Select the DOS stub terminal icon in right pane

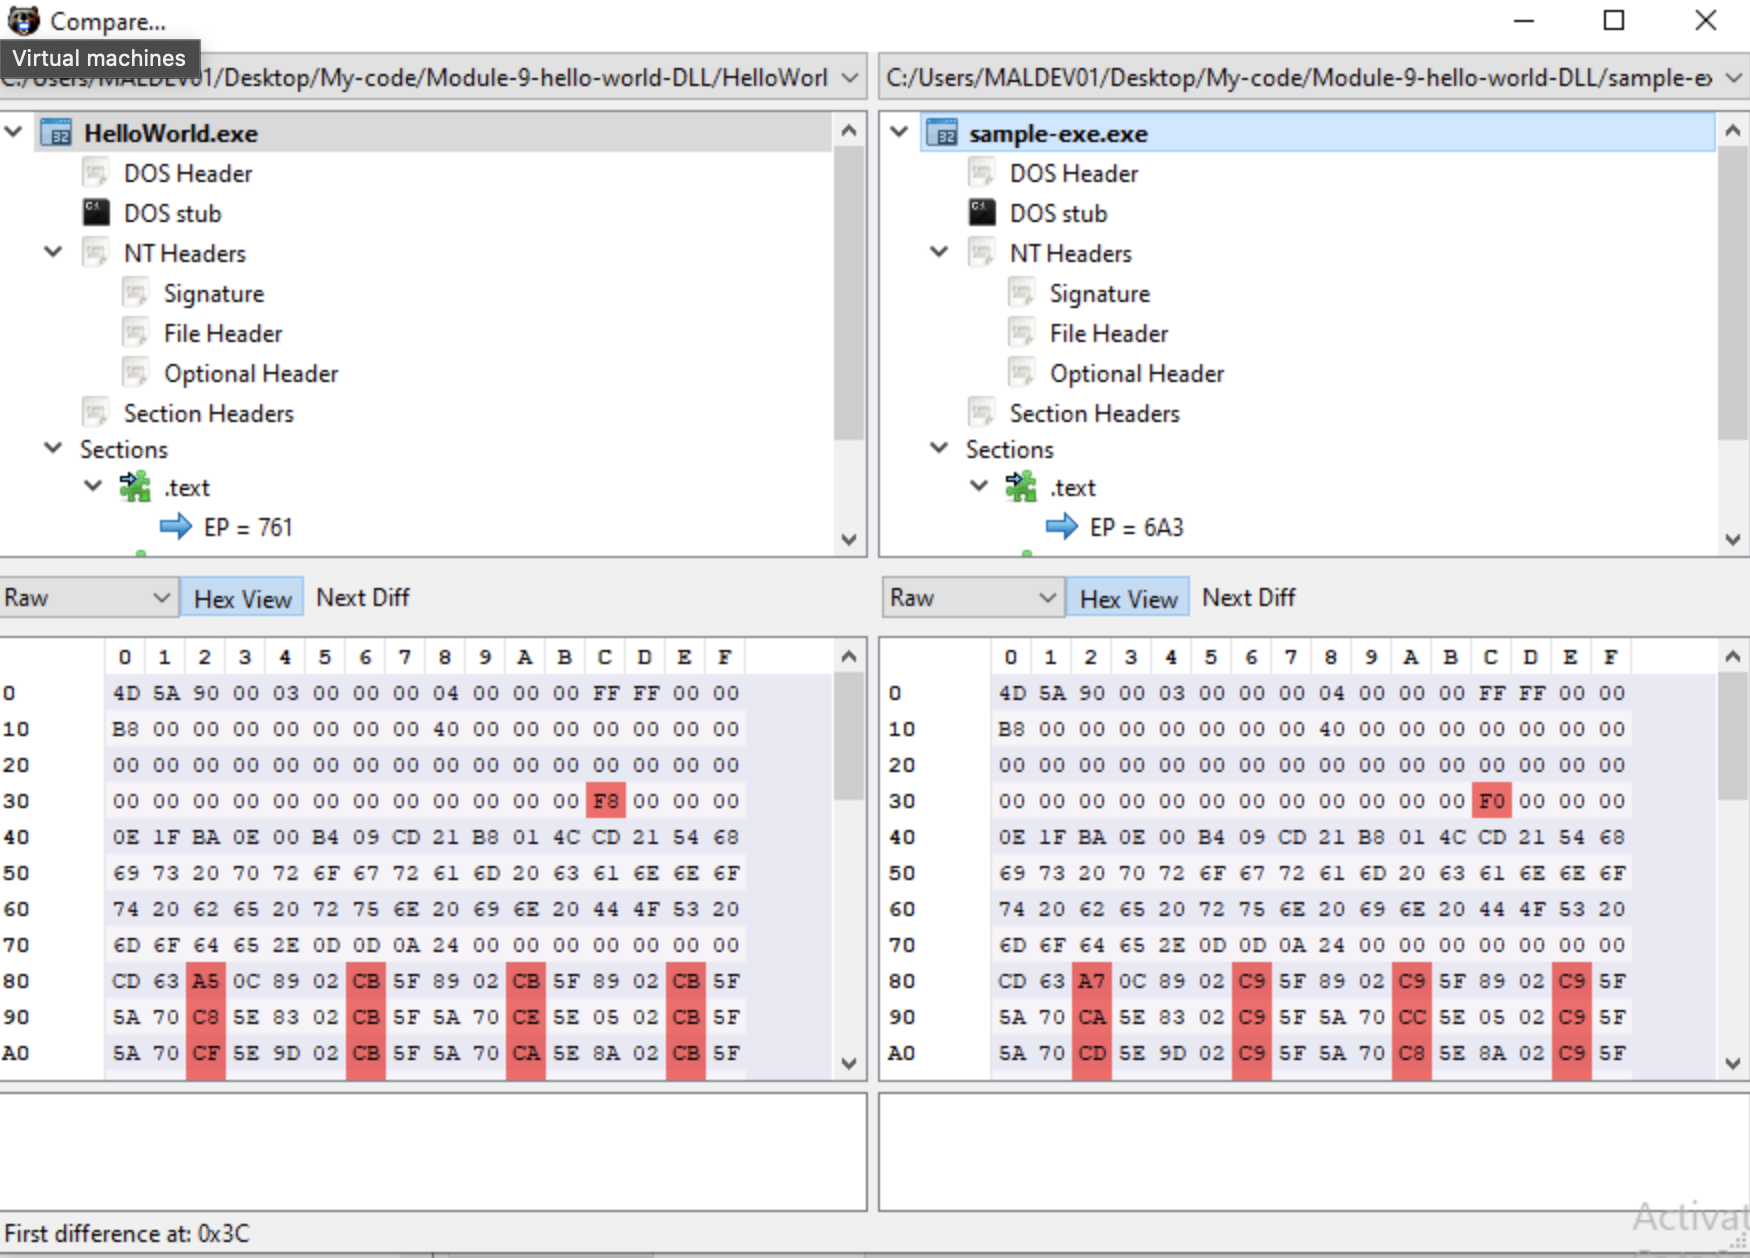pos(982,212)
